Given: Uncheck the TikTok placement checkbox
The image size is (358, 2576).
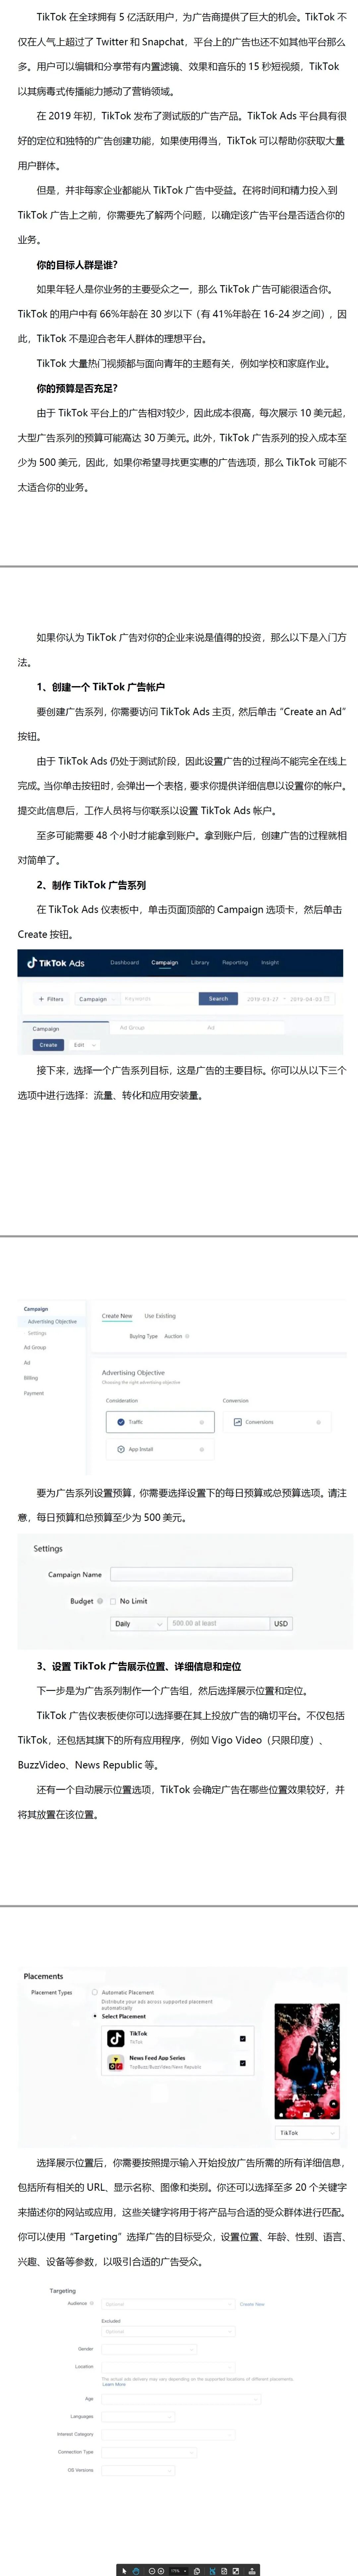Looking at the screenshot, I should pyautogui.click(x=243, y=2038).
